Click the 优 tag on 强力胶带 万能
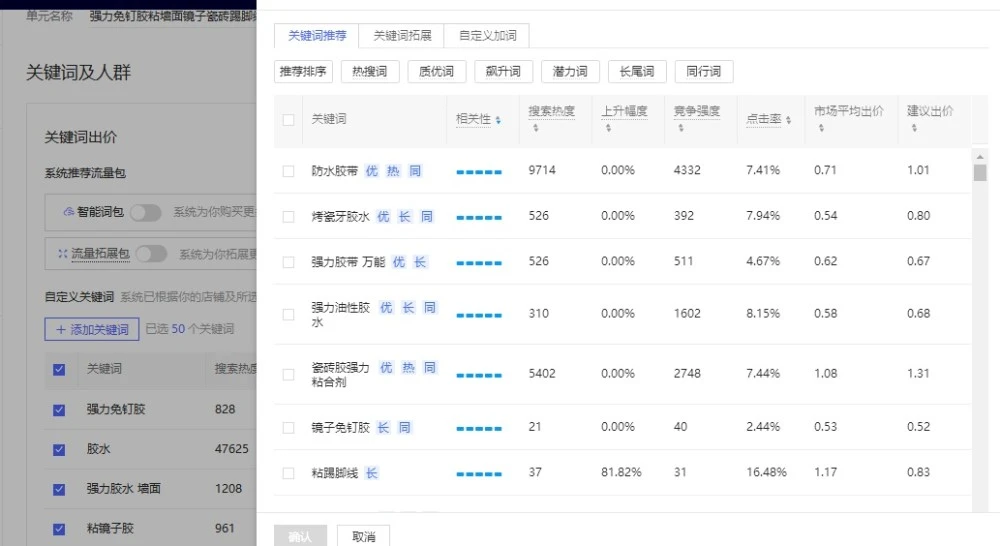The height and width of the screenshot is (546, 1000). [399, 262]
